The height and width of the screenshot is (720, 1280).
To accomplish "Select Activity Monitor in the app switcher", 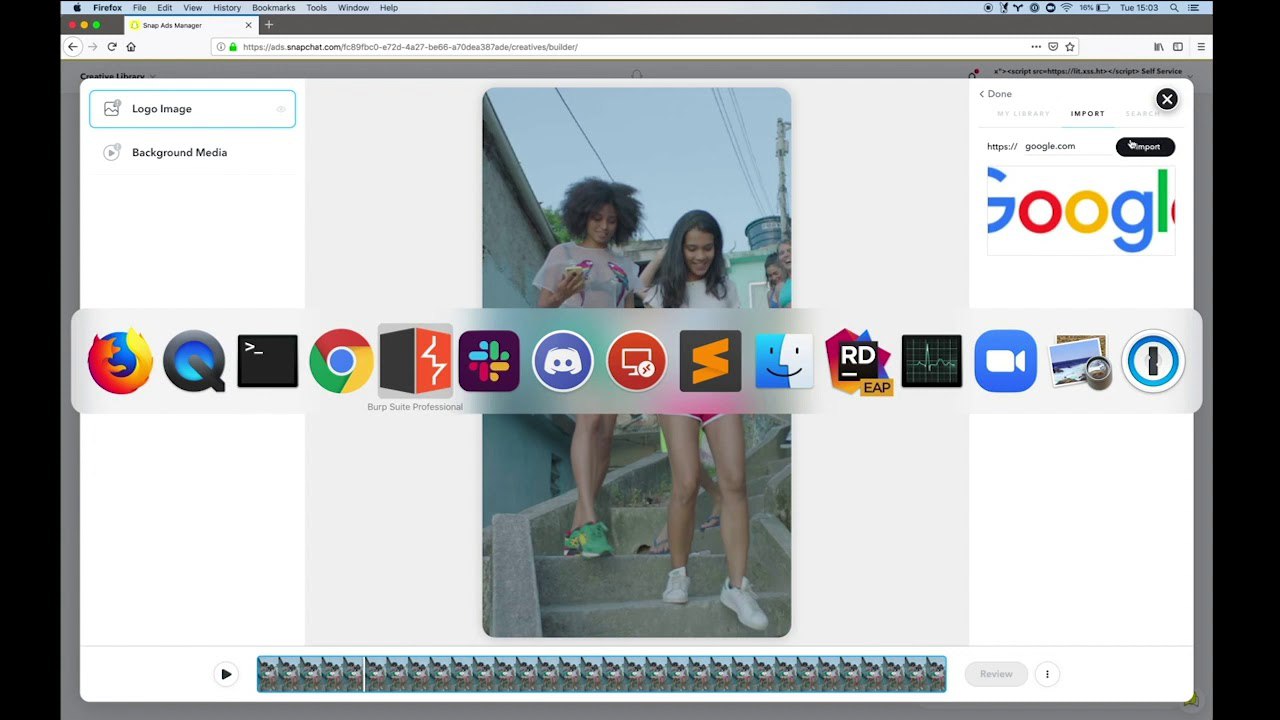I will [932, 361].
